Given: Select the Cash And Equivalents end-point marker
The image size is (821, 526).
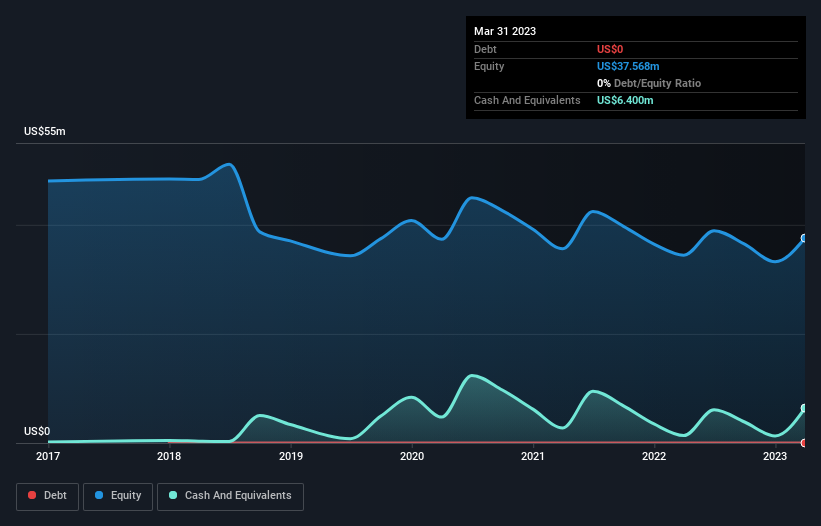Looking at the screenshot, I should 804,408.
